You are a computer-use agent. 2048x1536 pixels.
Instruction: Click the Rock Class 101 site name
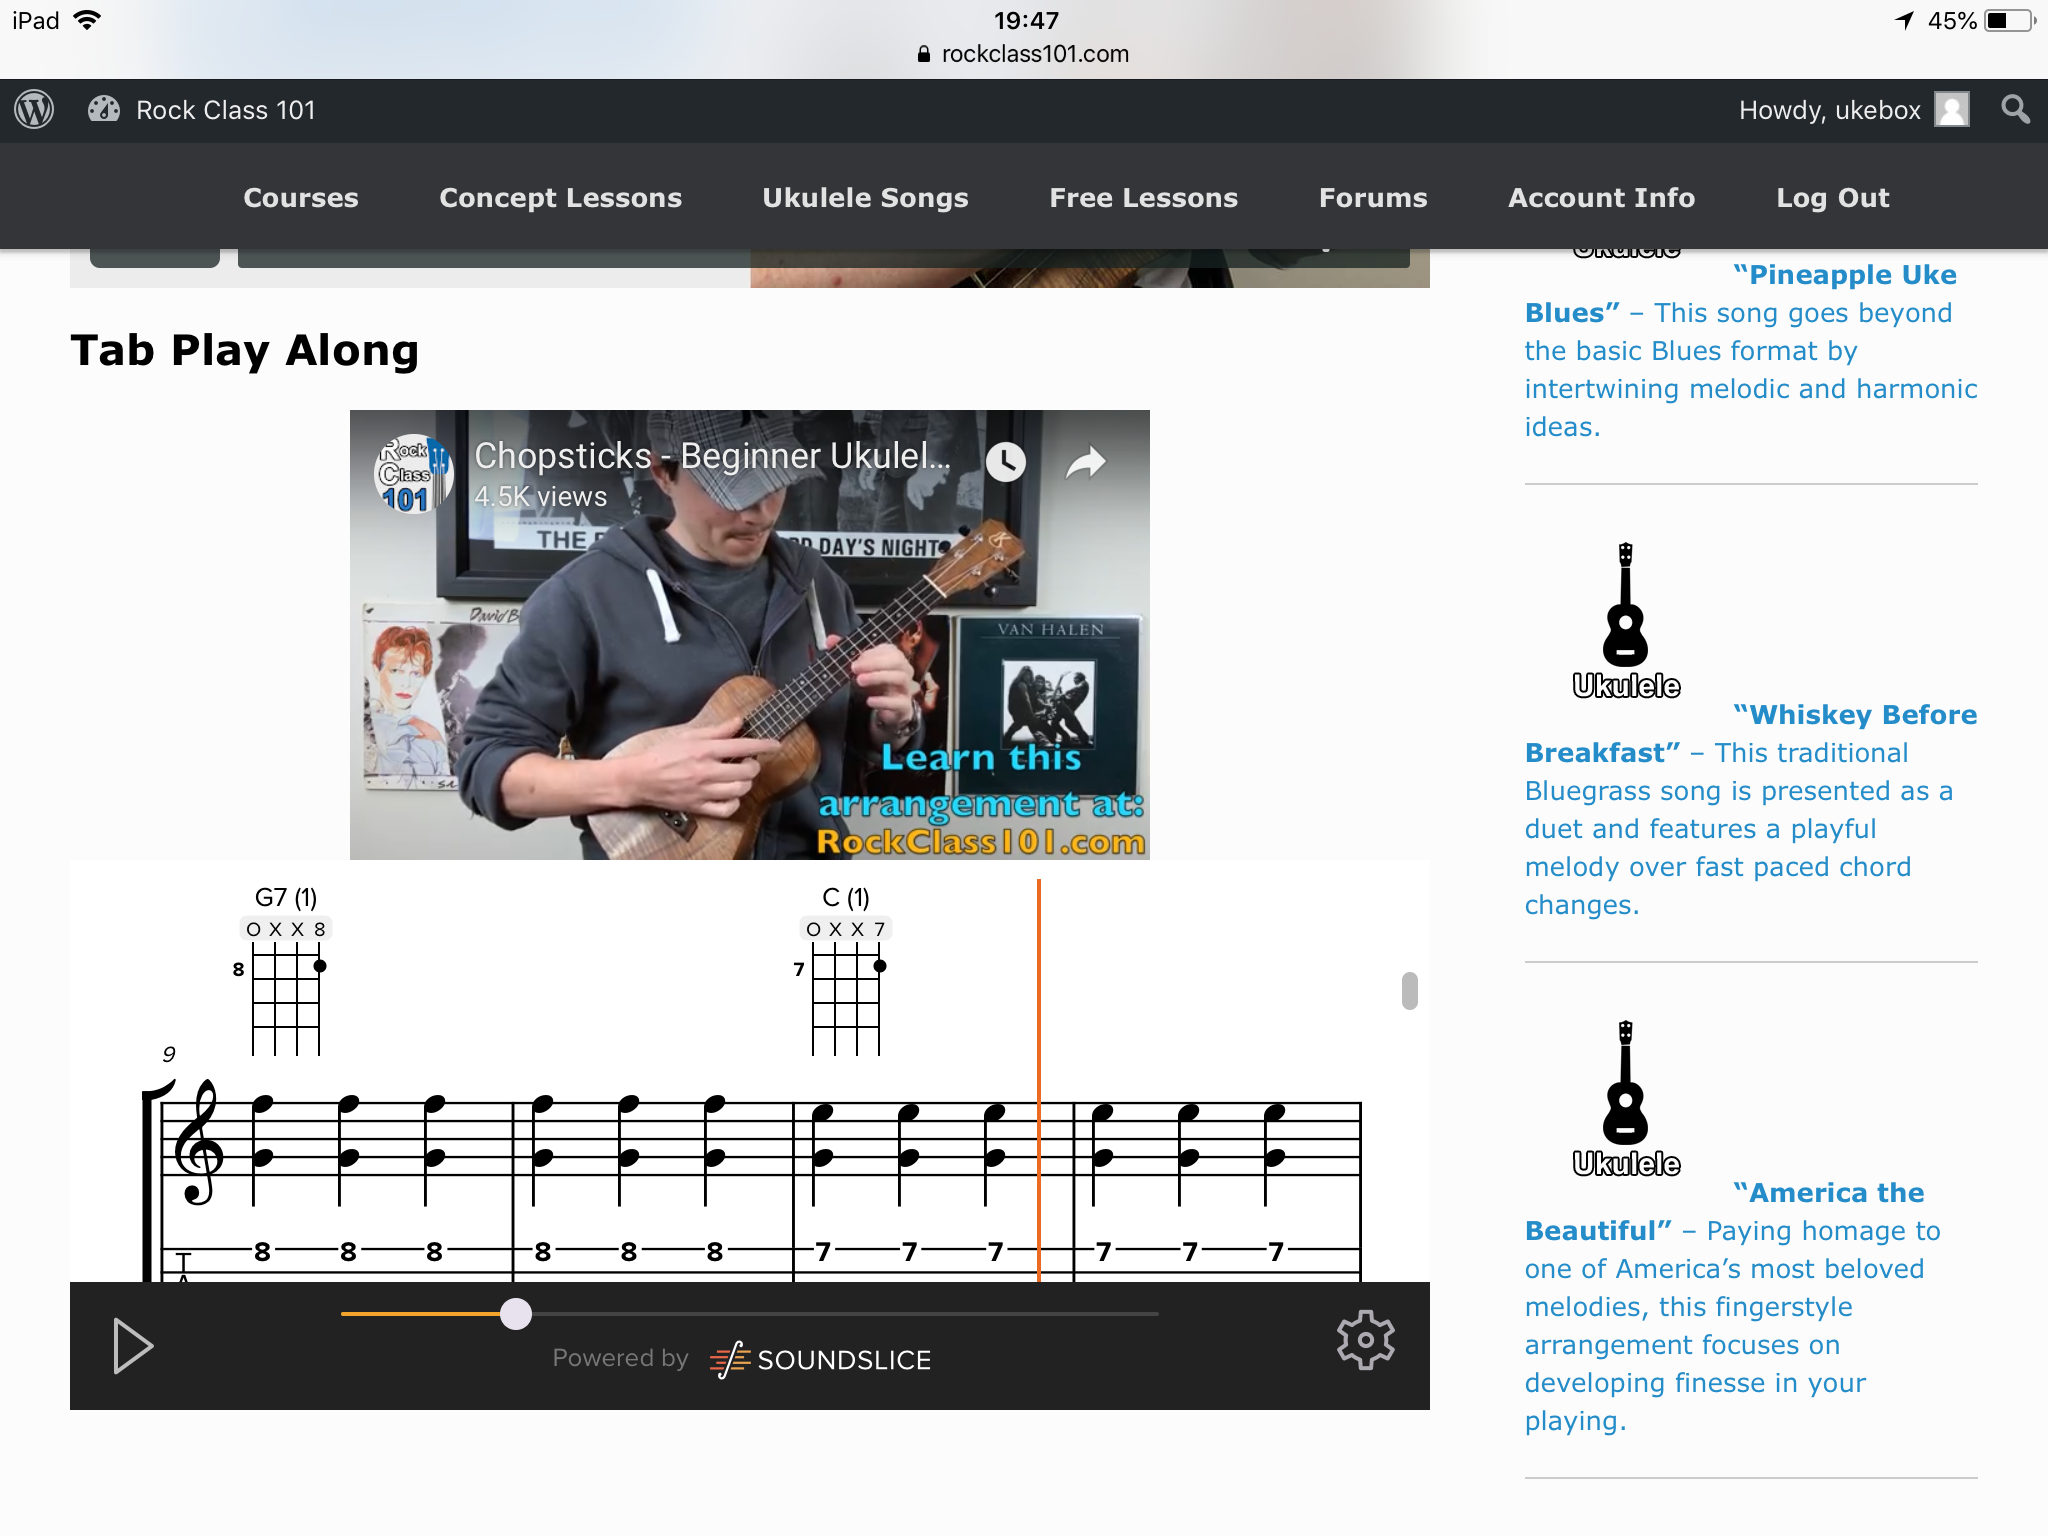pyautogui.click(x=226, y=110)
